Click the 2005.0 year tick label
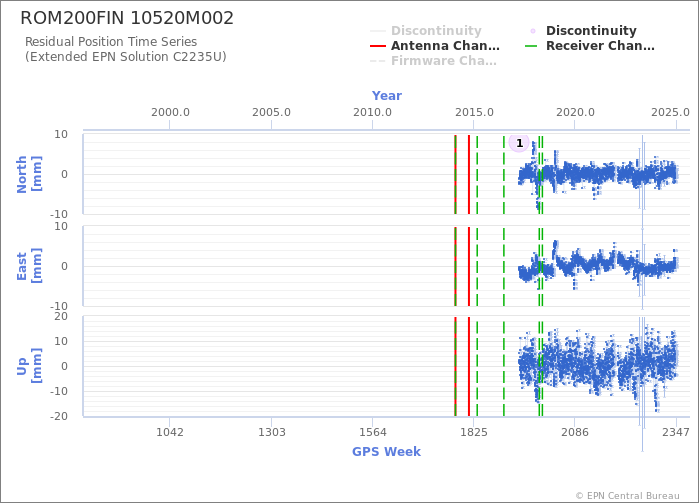This screenshot has width=700, height=504. point(271,112)
